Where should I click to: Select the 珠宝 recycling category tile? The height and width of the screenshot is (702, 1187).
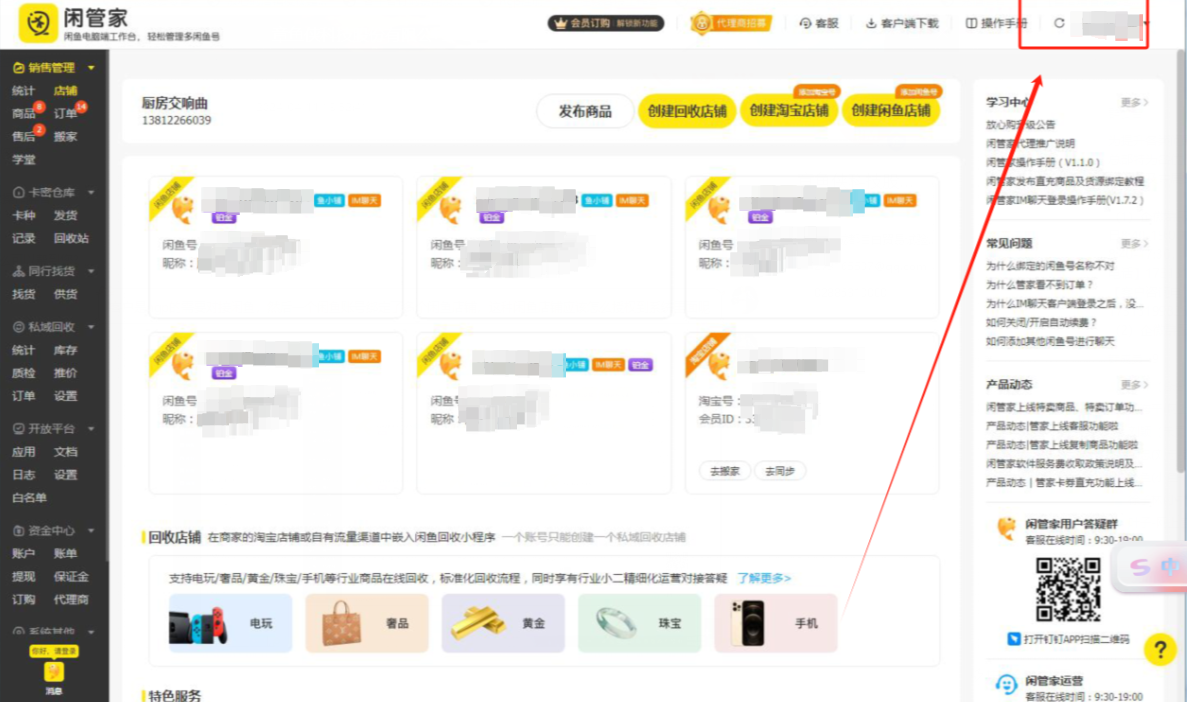[639, 623]
